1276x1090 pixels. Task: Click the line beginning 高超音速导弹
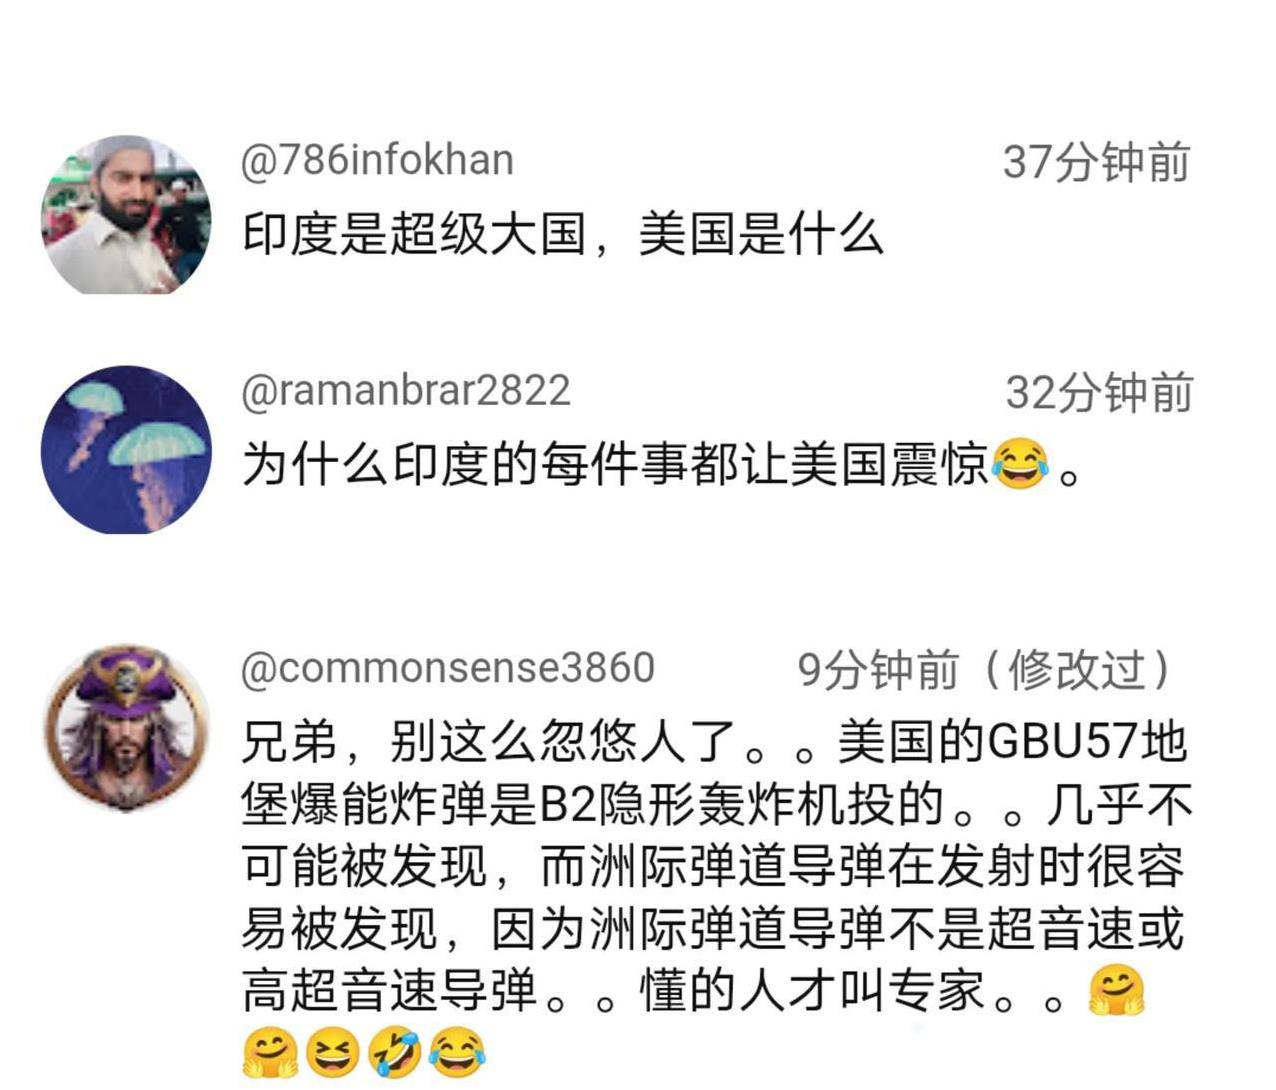[x=692, y=991]
